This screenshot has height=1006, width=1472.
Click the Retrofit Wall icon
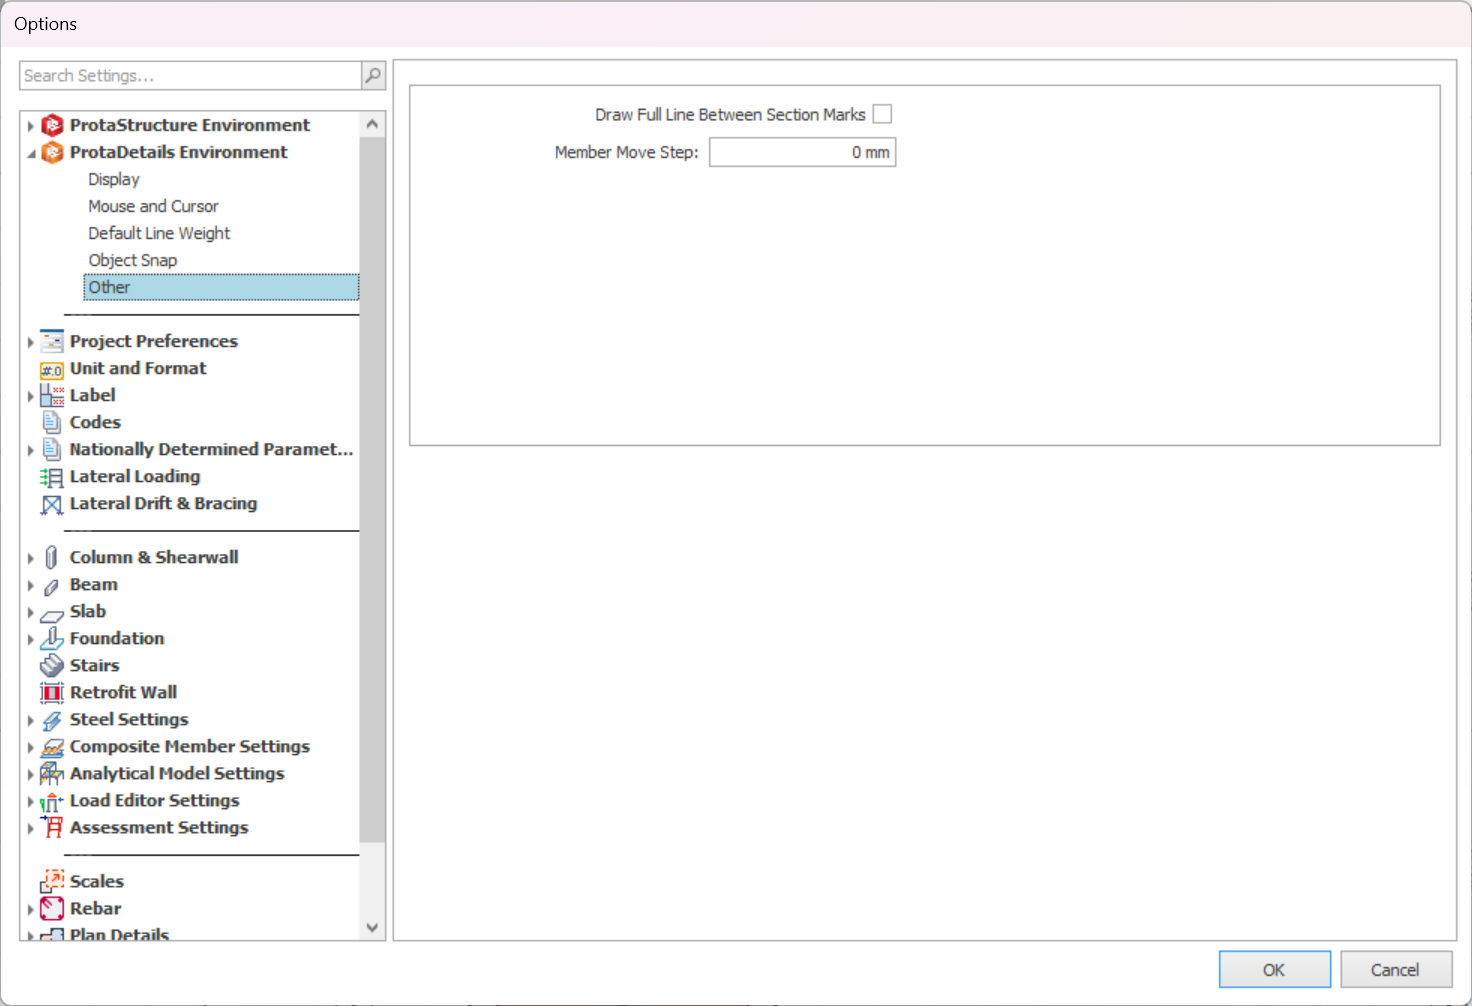pyautogui.click(x=51, y=693)
